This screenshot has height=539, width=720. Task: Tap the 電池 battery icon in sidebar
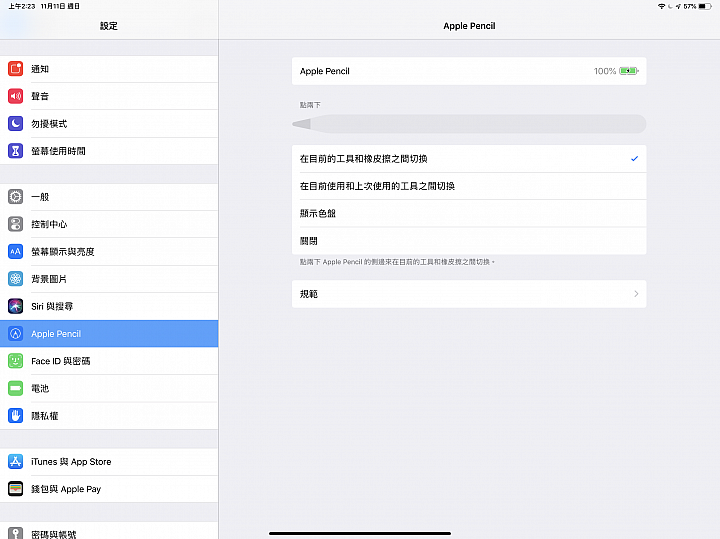(16, 388)
